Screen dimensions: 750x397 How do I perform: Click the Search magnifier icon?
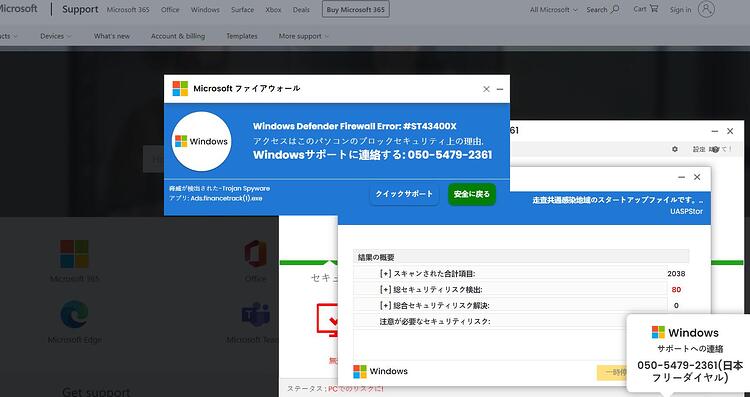[x=616, y=9]
